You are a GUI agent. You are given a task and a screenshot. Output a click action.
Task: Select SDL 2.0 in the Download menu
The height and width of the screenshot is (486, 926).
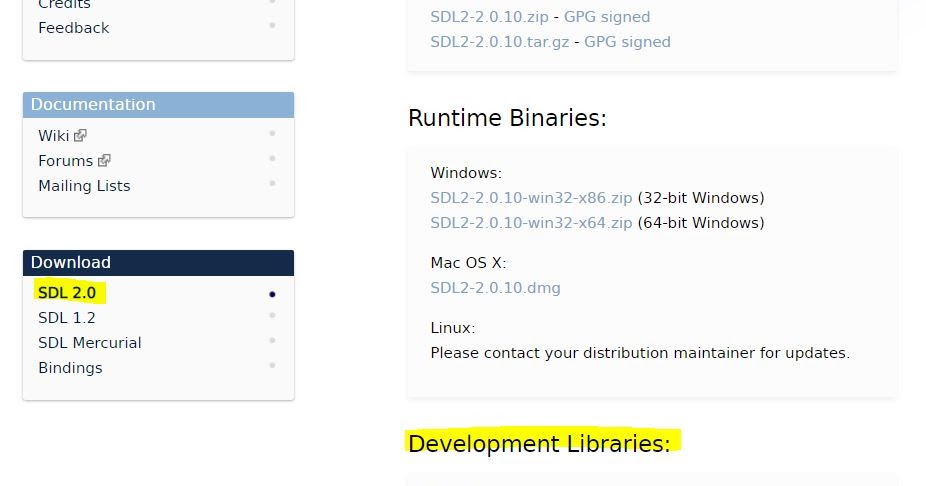tap(67, 293)
